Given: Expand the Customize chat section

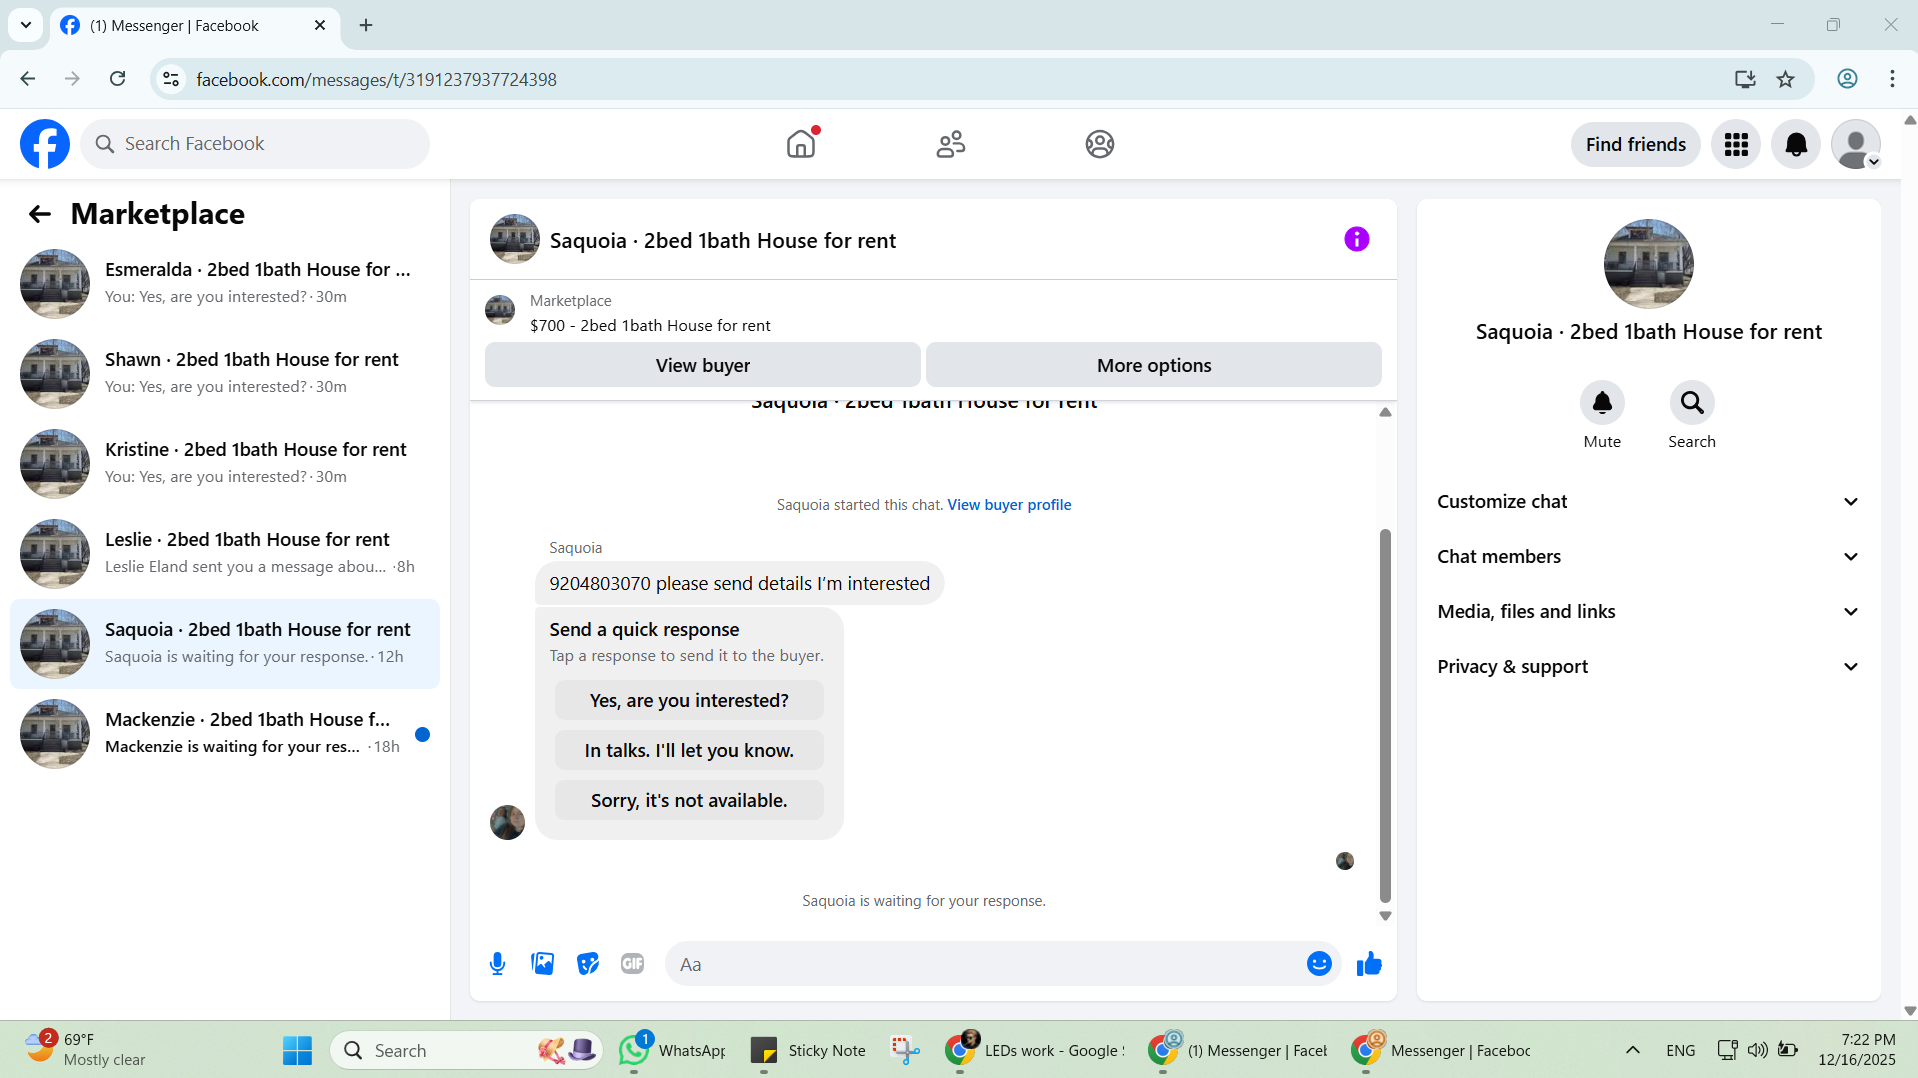Looking at the screenshot, I should 1648,502.
